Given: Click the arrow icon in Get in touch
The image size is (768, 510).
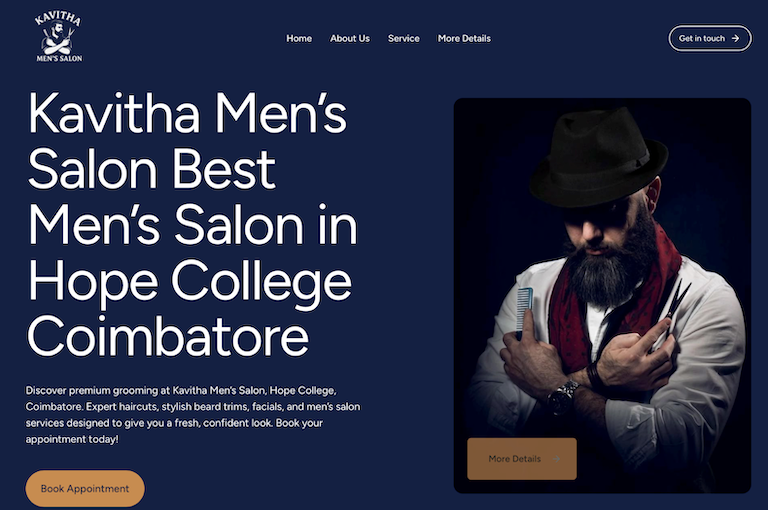Looking at the screenshot, I should point(735,38).
